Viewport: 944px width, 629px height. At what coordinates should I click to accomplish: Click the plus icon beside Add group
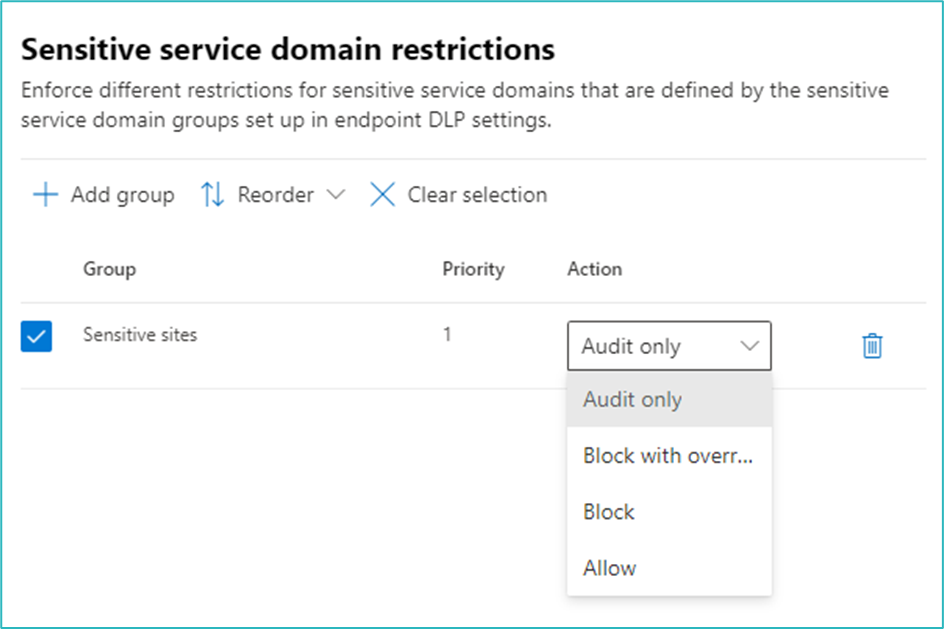click(46, 194)
